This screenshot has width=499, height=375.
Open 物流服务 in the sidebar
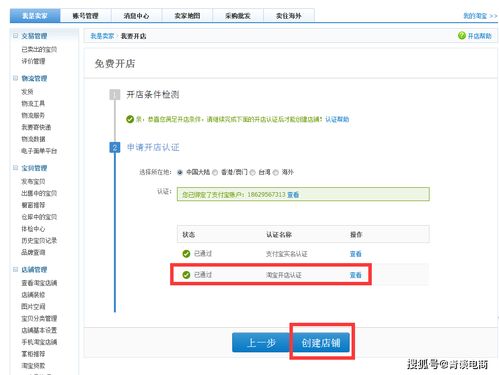[33, 115]
